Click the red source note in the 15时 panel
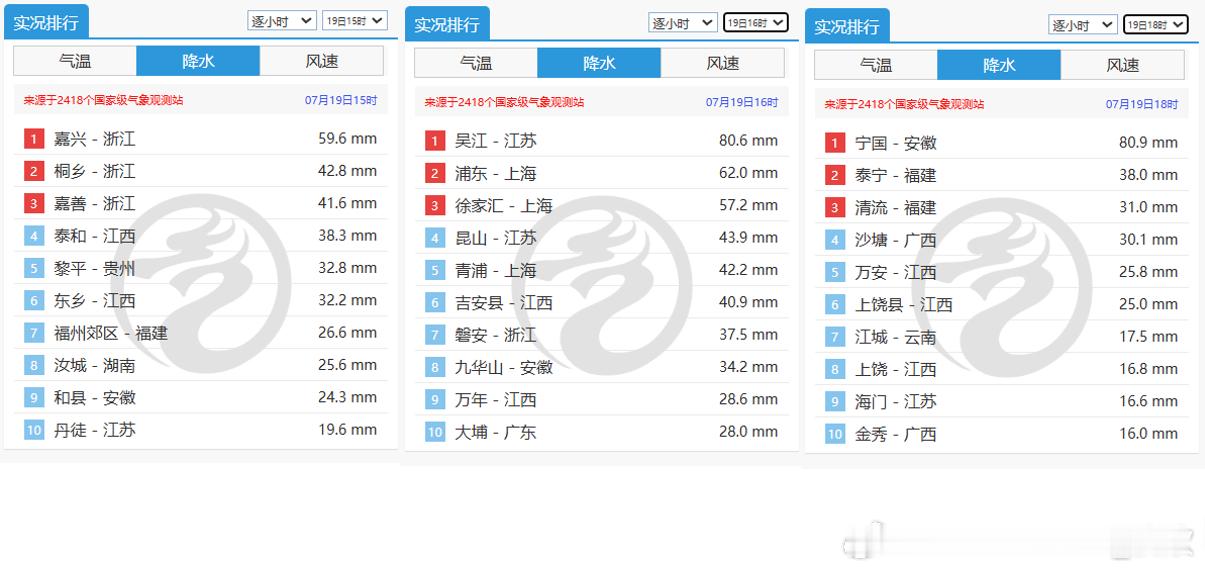Image resolution: width=1205 pixels, height=571 pixels. click(104, 100)
